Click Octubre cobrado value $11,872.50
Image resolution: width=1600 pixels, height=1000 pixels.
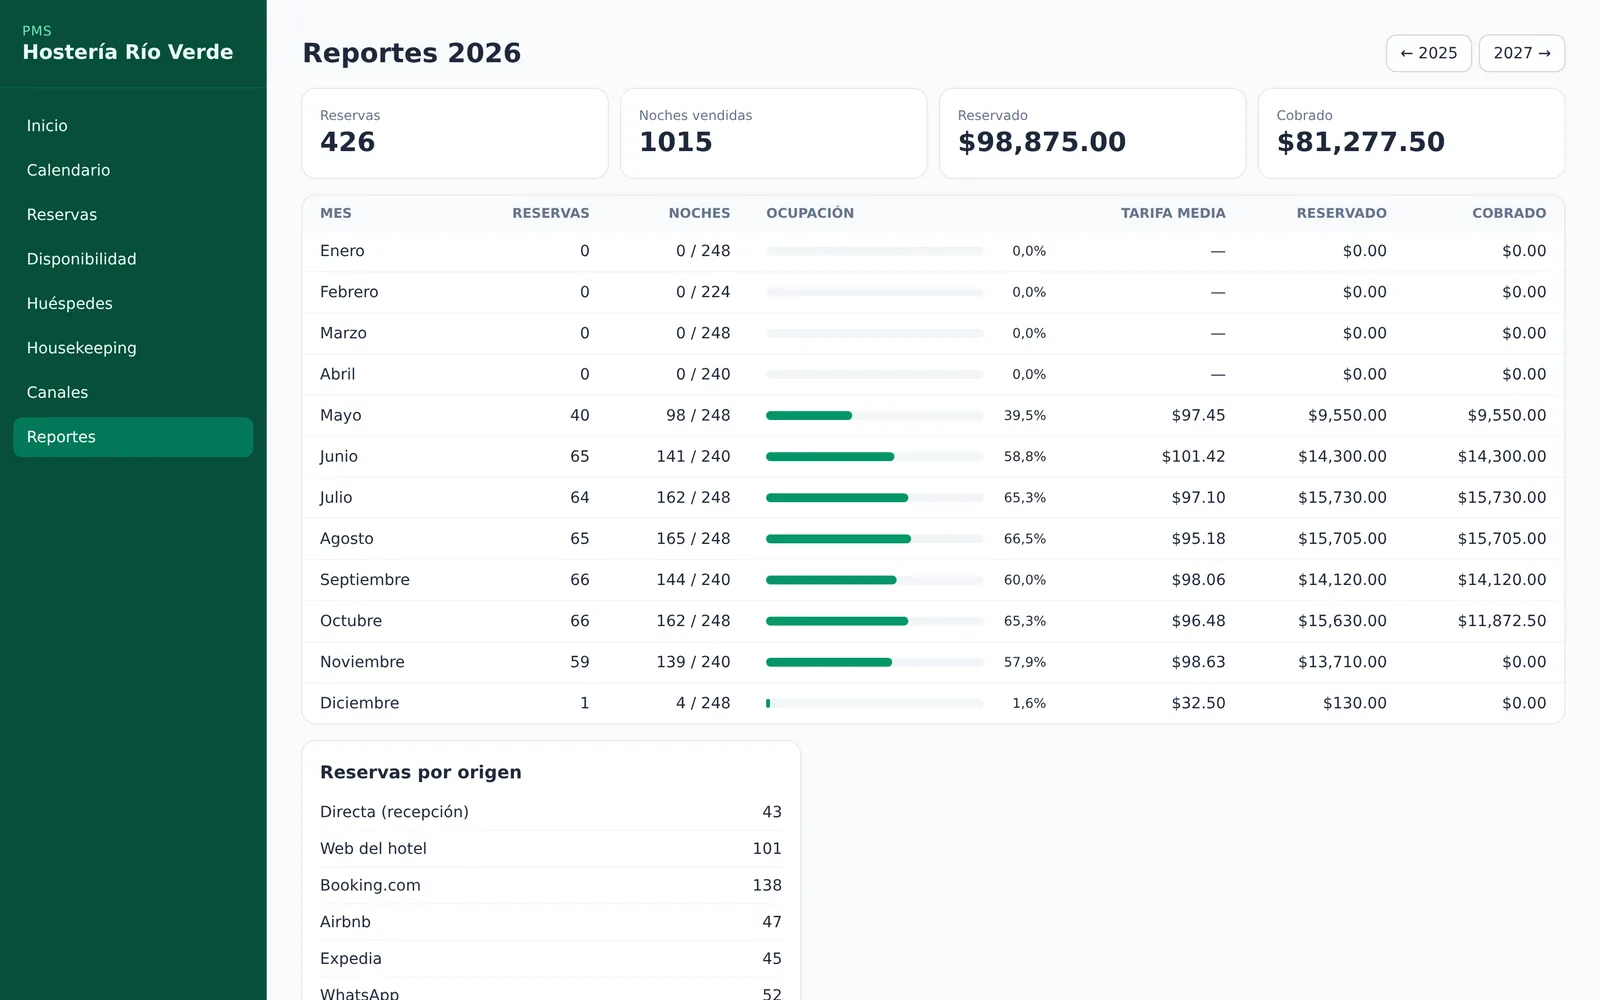tap(1502, 621)
